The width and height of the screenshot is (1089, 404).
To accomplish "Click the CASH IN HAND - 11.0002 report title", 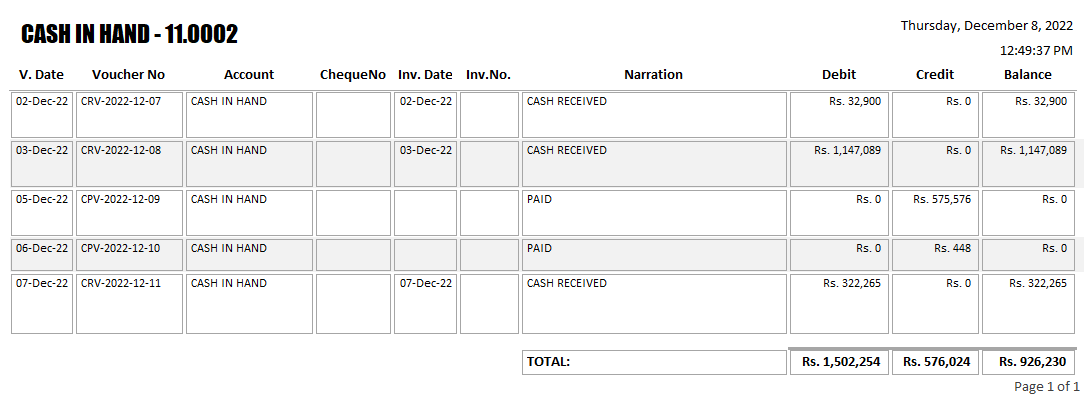I will 130,35.
